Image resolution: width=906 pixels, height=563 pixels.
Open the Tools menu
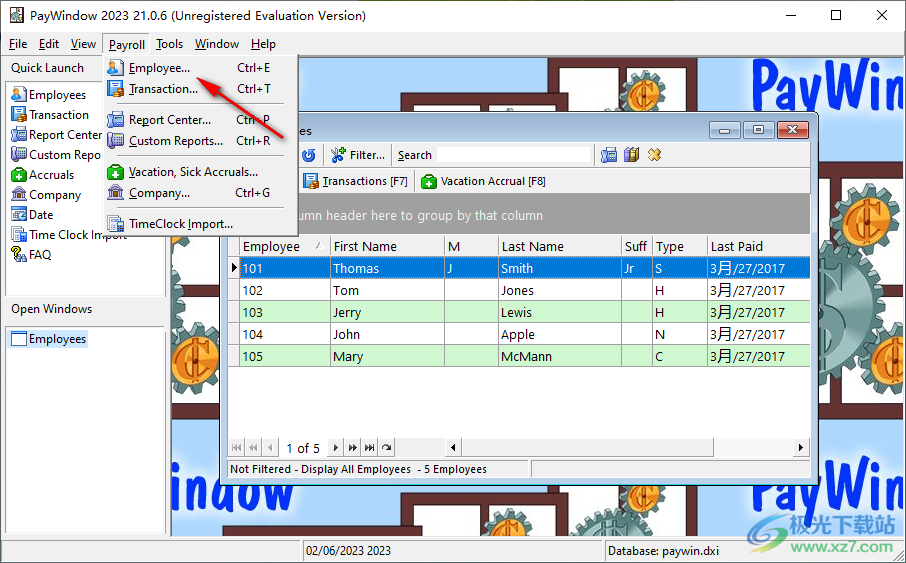(169, 44)
